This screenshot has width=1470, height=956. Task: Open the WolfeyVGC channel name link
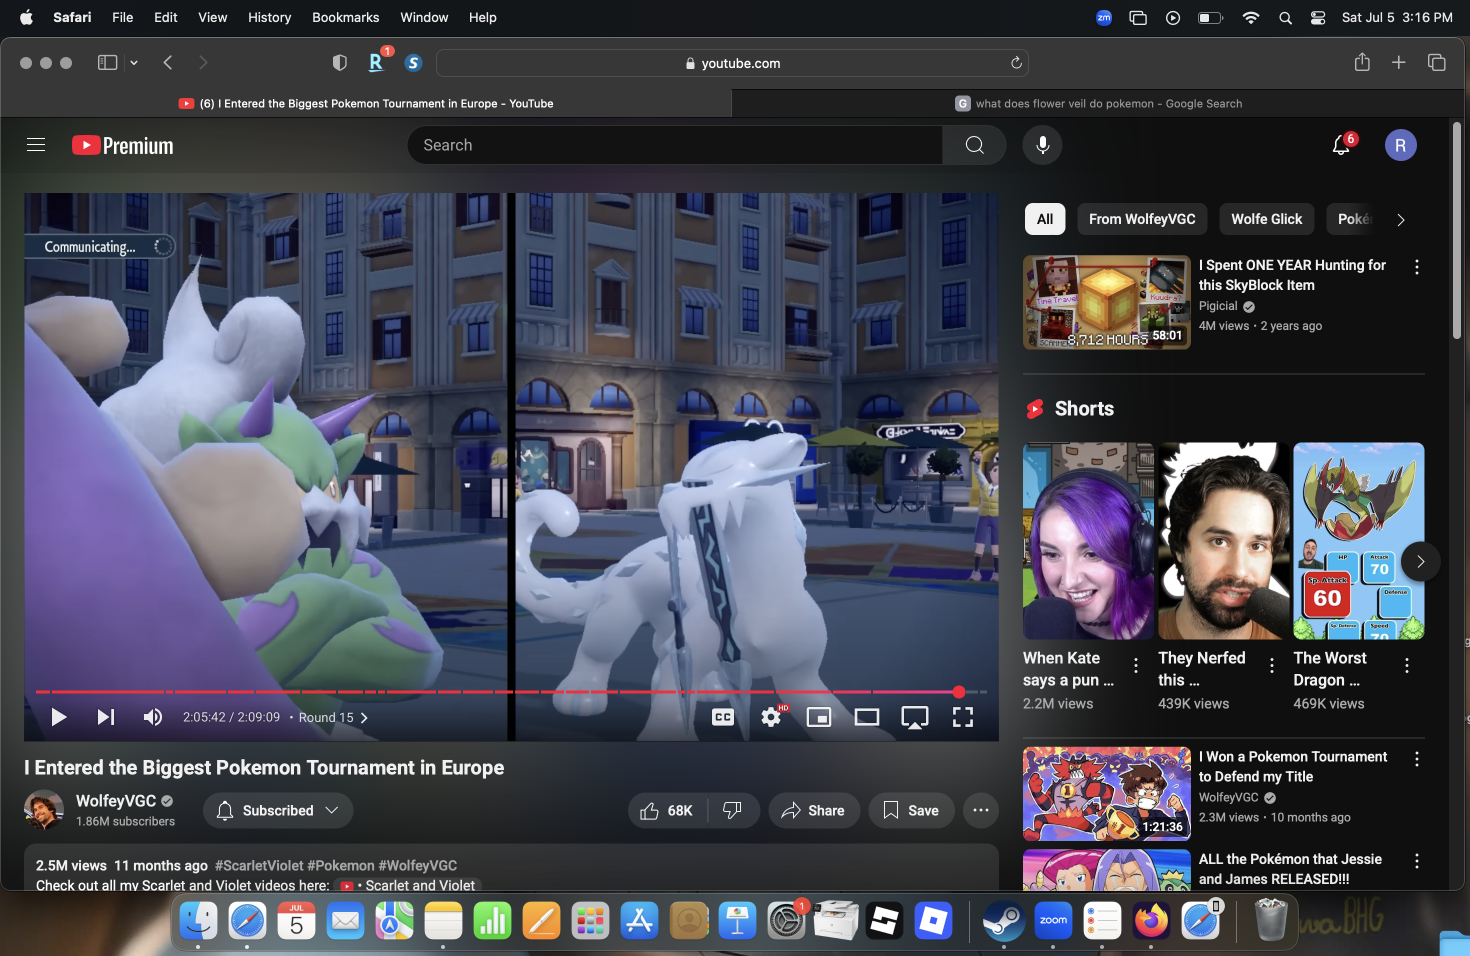point(116,801)
